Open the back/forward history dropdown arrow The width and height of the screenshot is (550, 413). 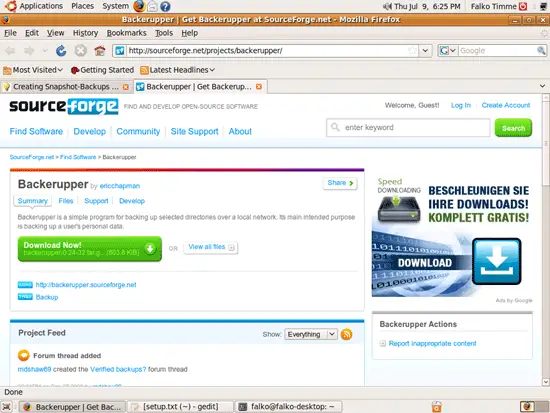point(45,51)
